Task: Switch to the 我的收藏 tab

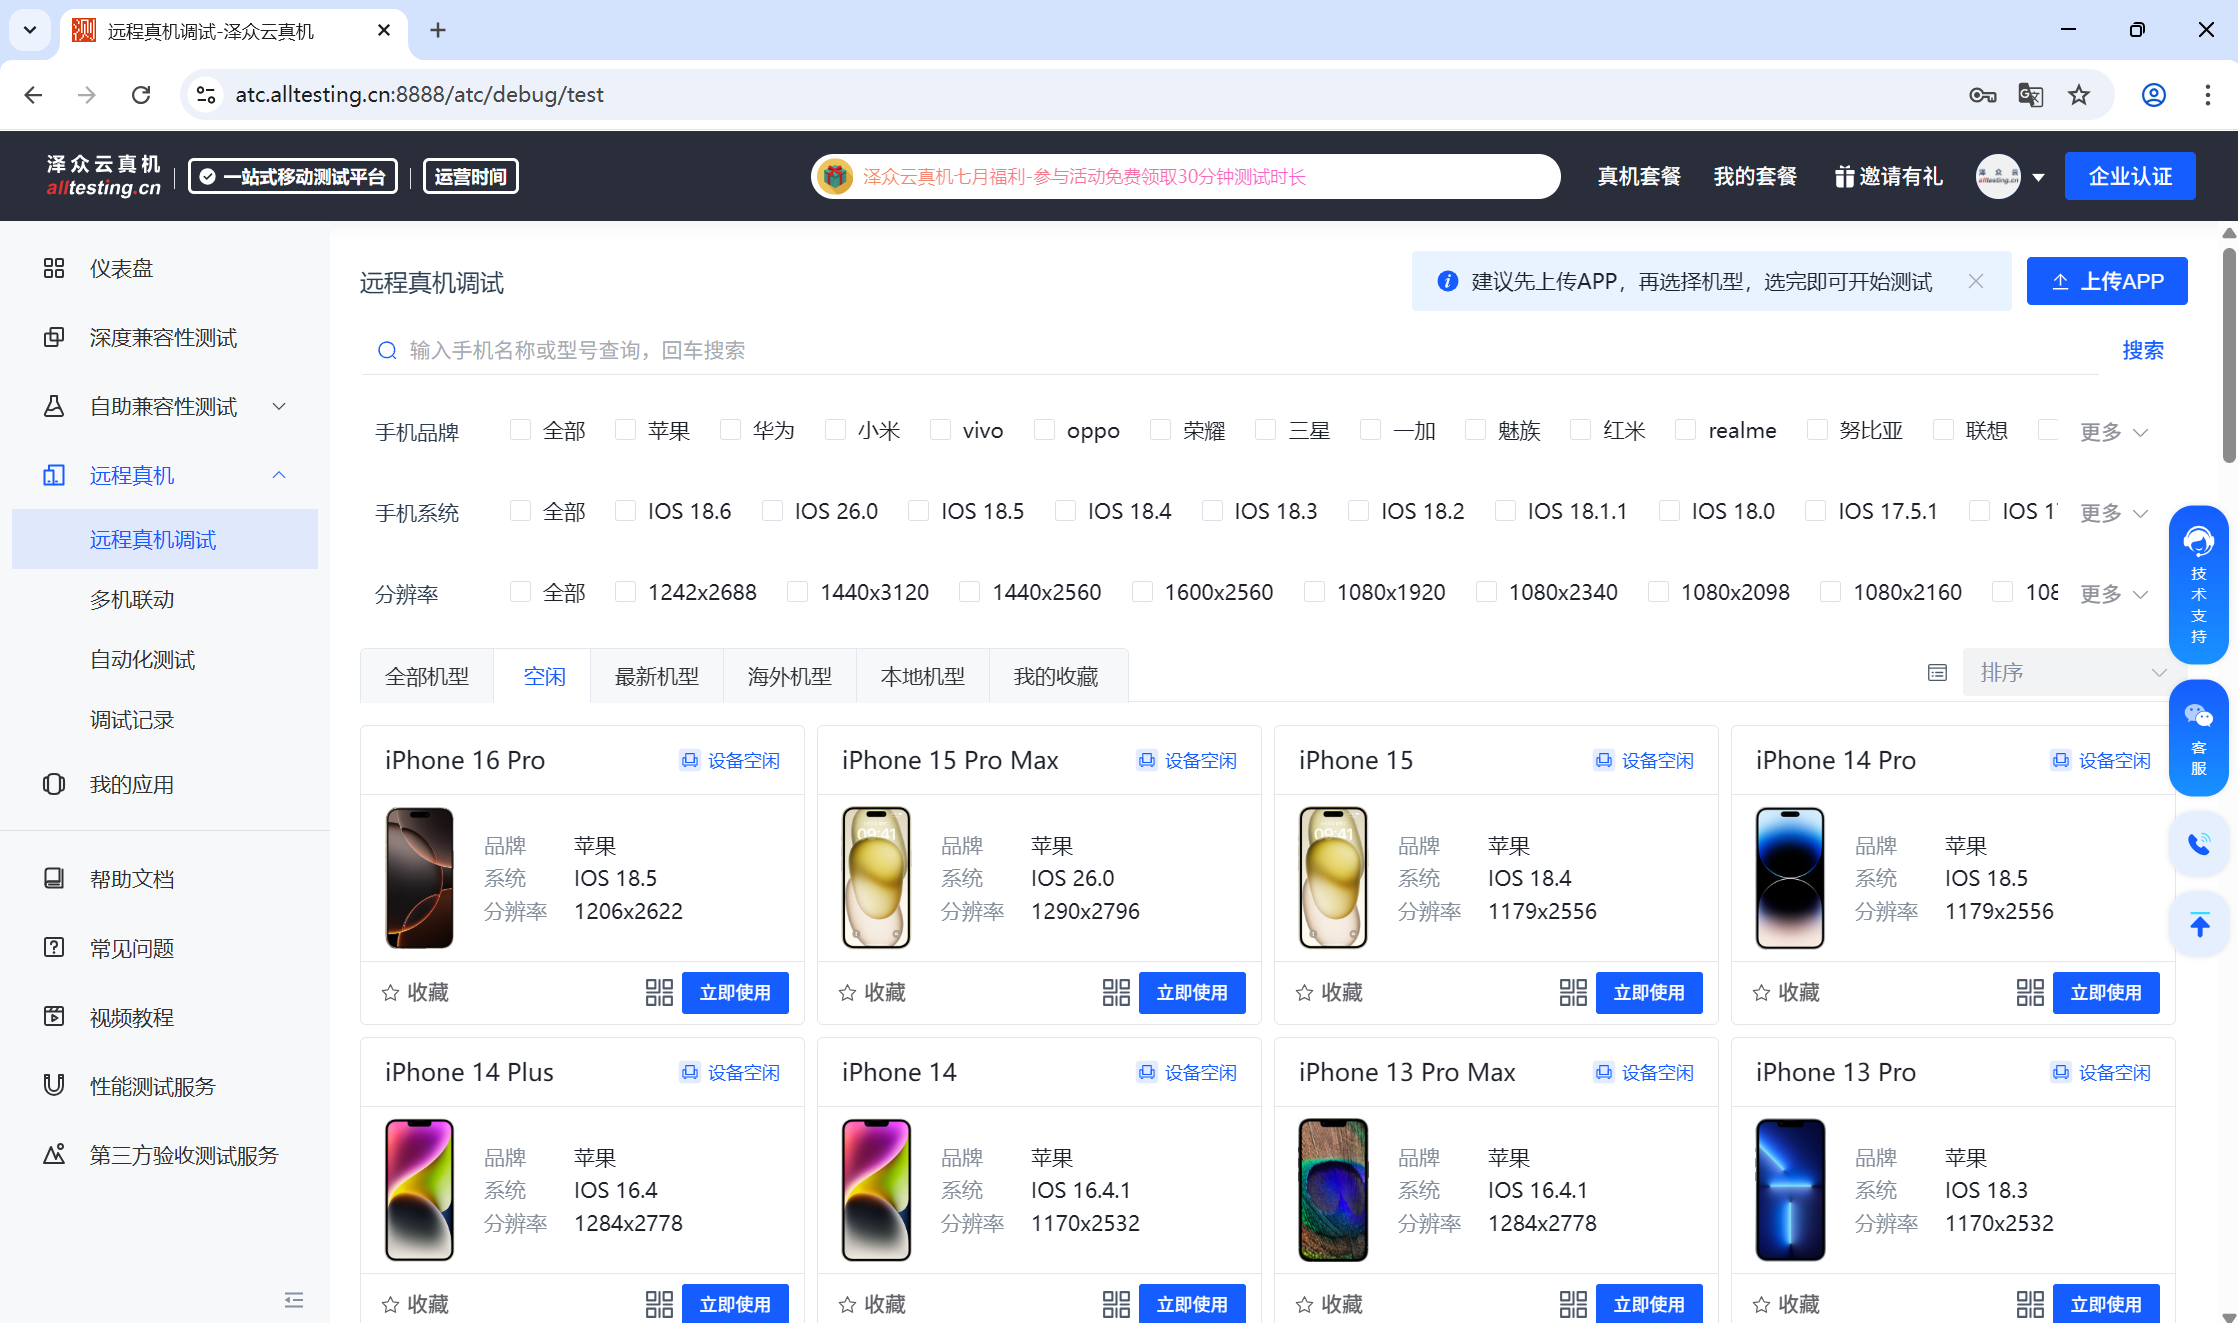Action: [x=1056, y=676]
